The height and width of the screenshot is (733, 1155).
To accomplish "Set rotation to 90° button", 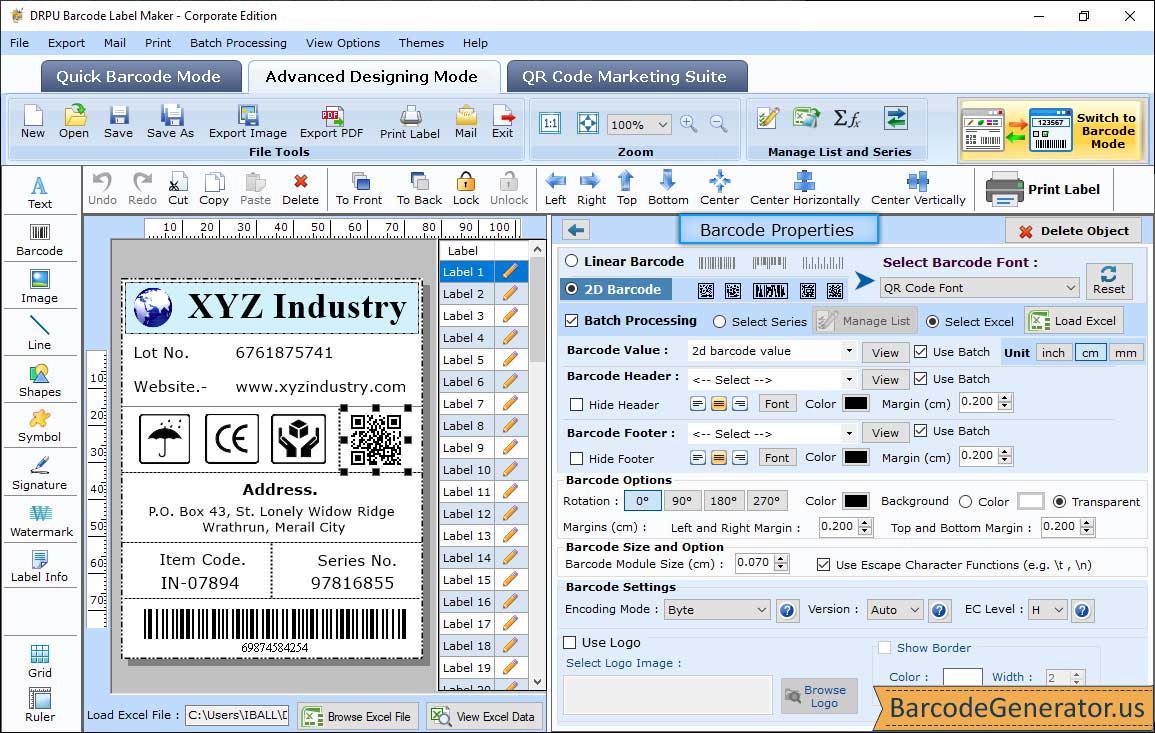I will (x=681, y=501).
